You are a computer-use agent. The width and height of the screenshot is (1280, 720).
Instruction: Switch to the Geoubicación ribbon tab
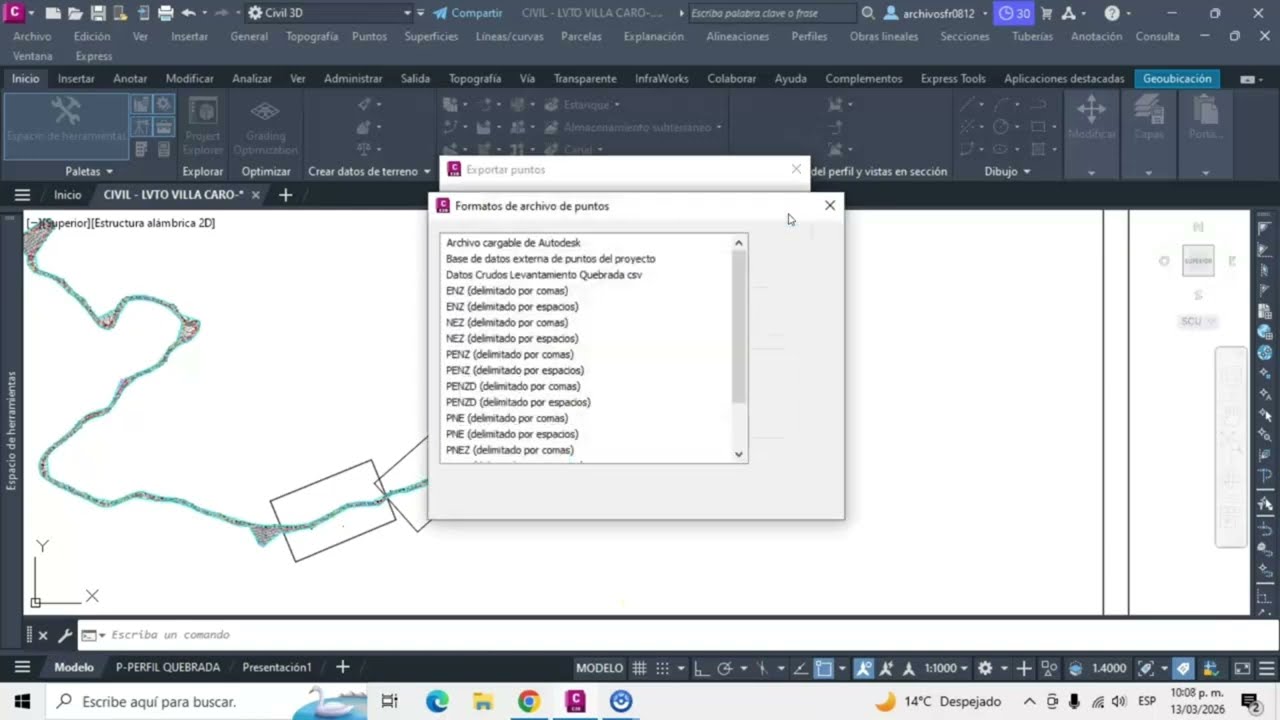1177,78
